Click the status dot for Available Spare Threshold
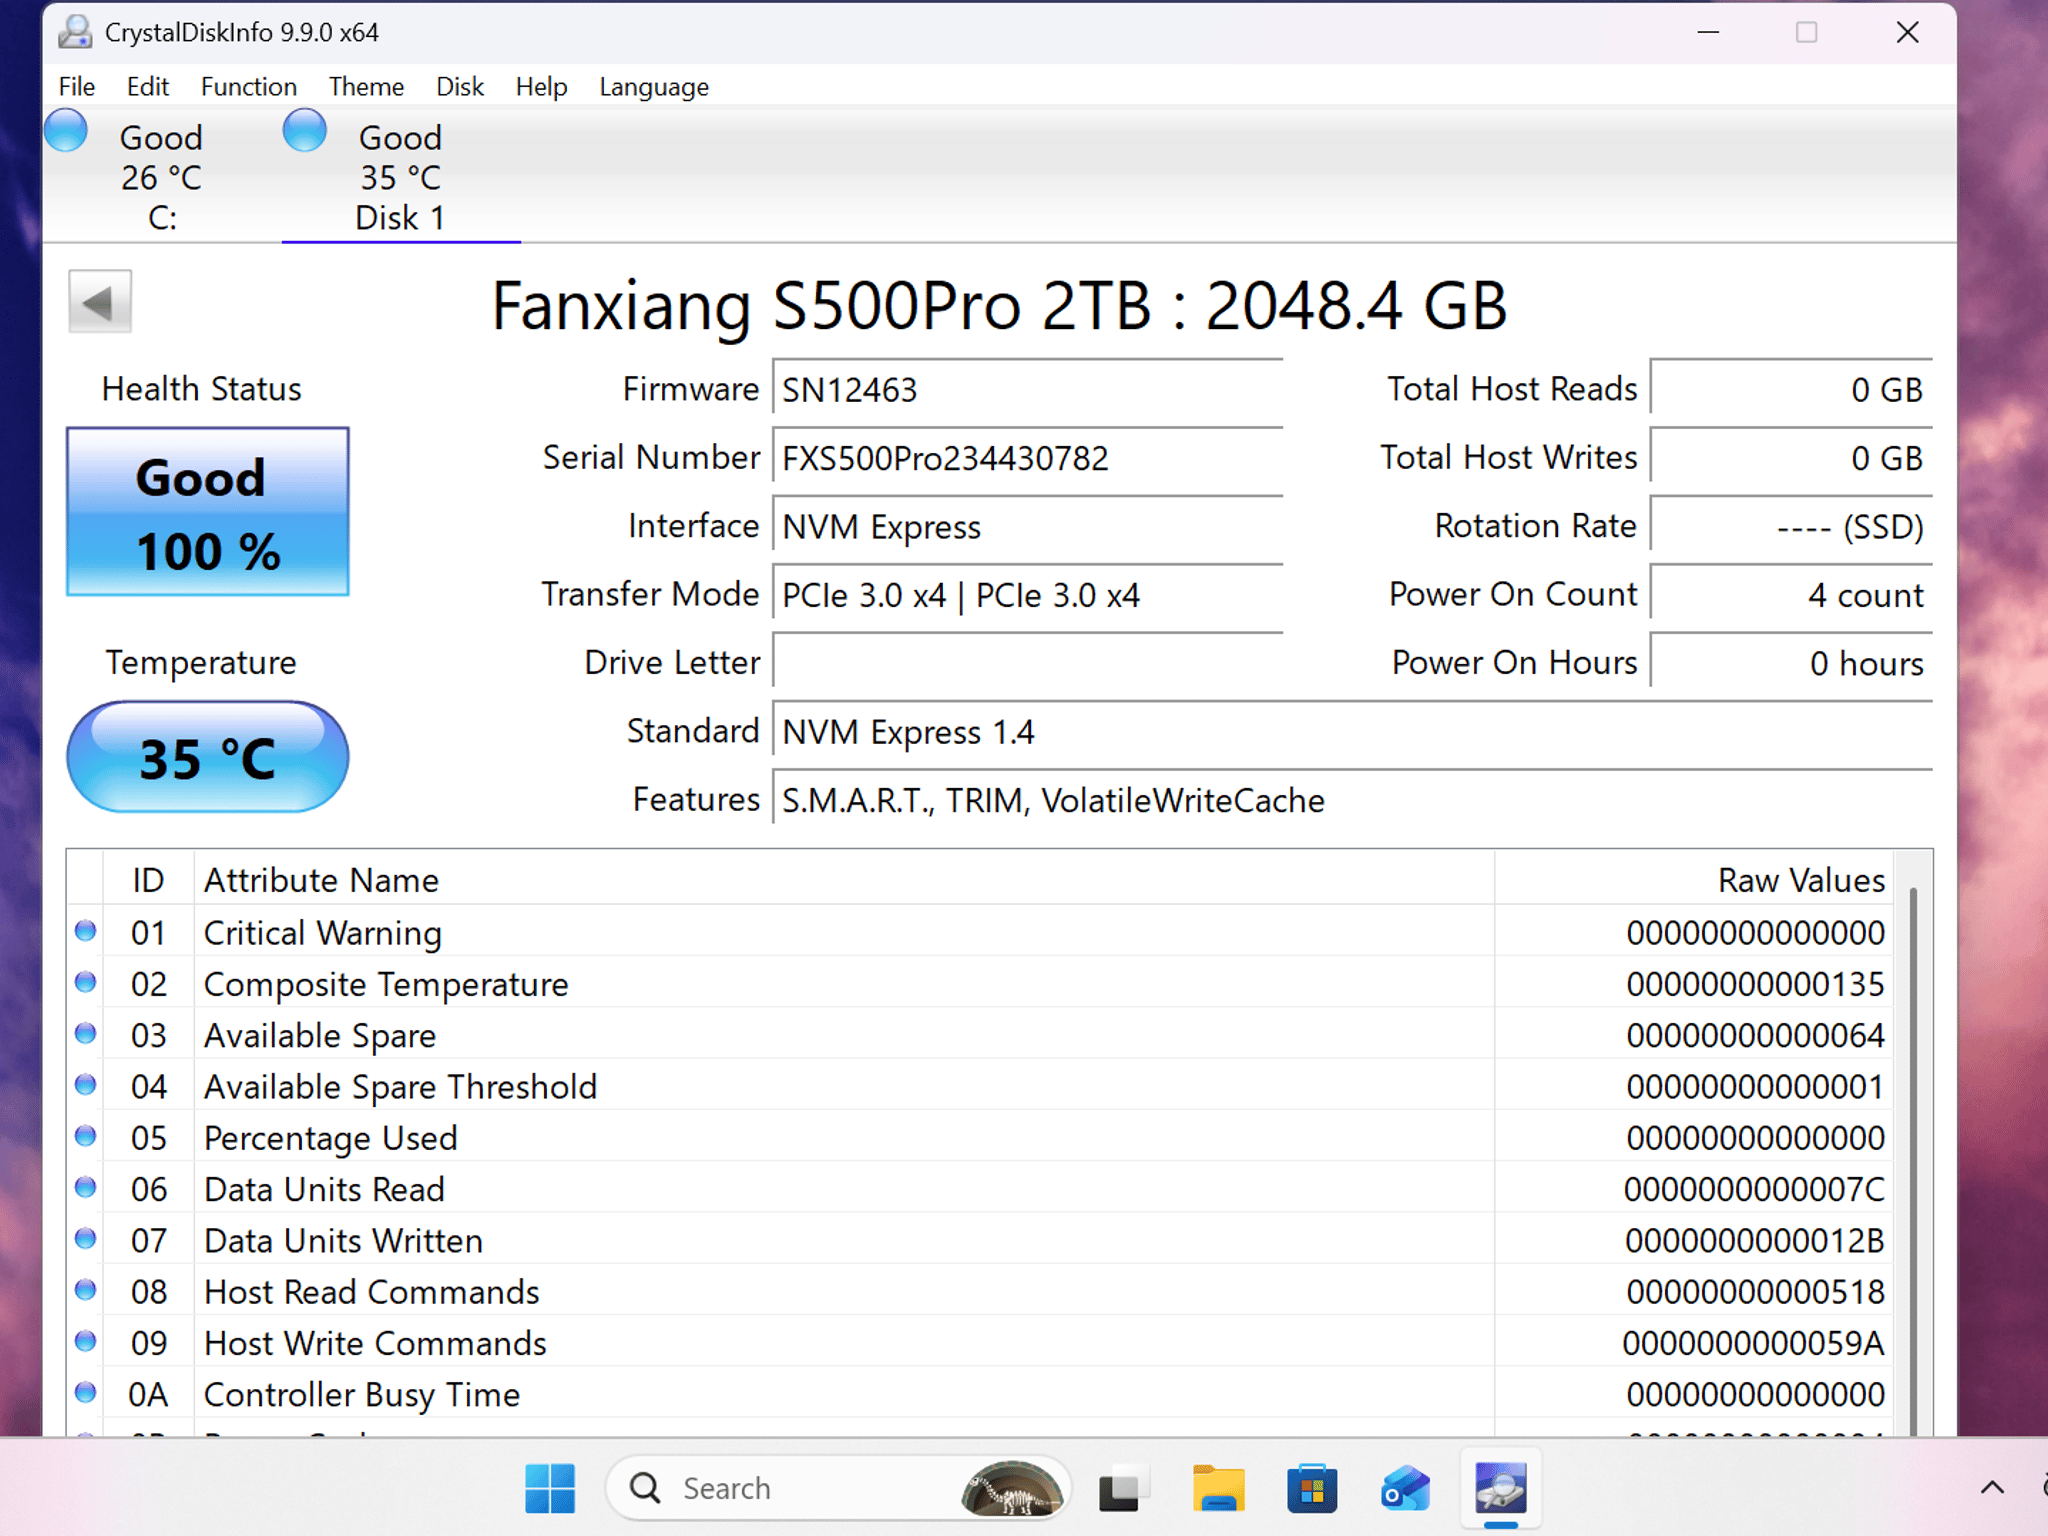The height and width of the screenshot is (1536, 2048). coord(86,1085)
